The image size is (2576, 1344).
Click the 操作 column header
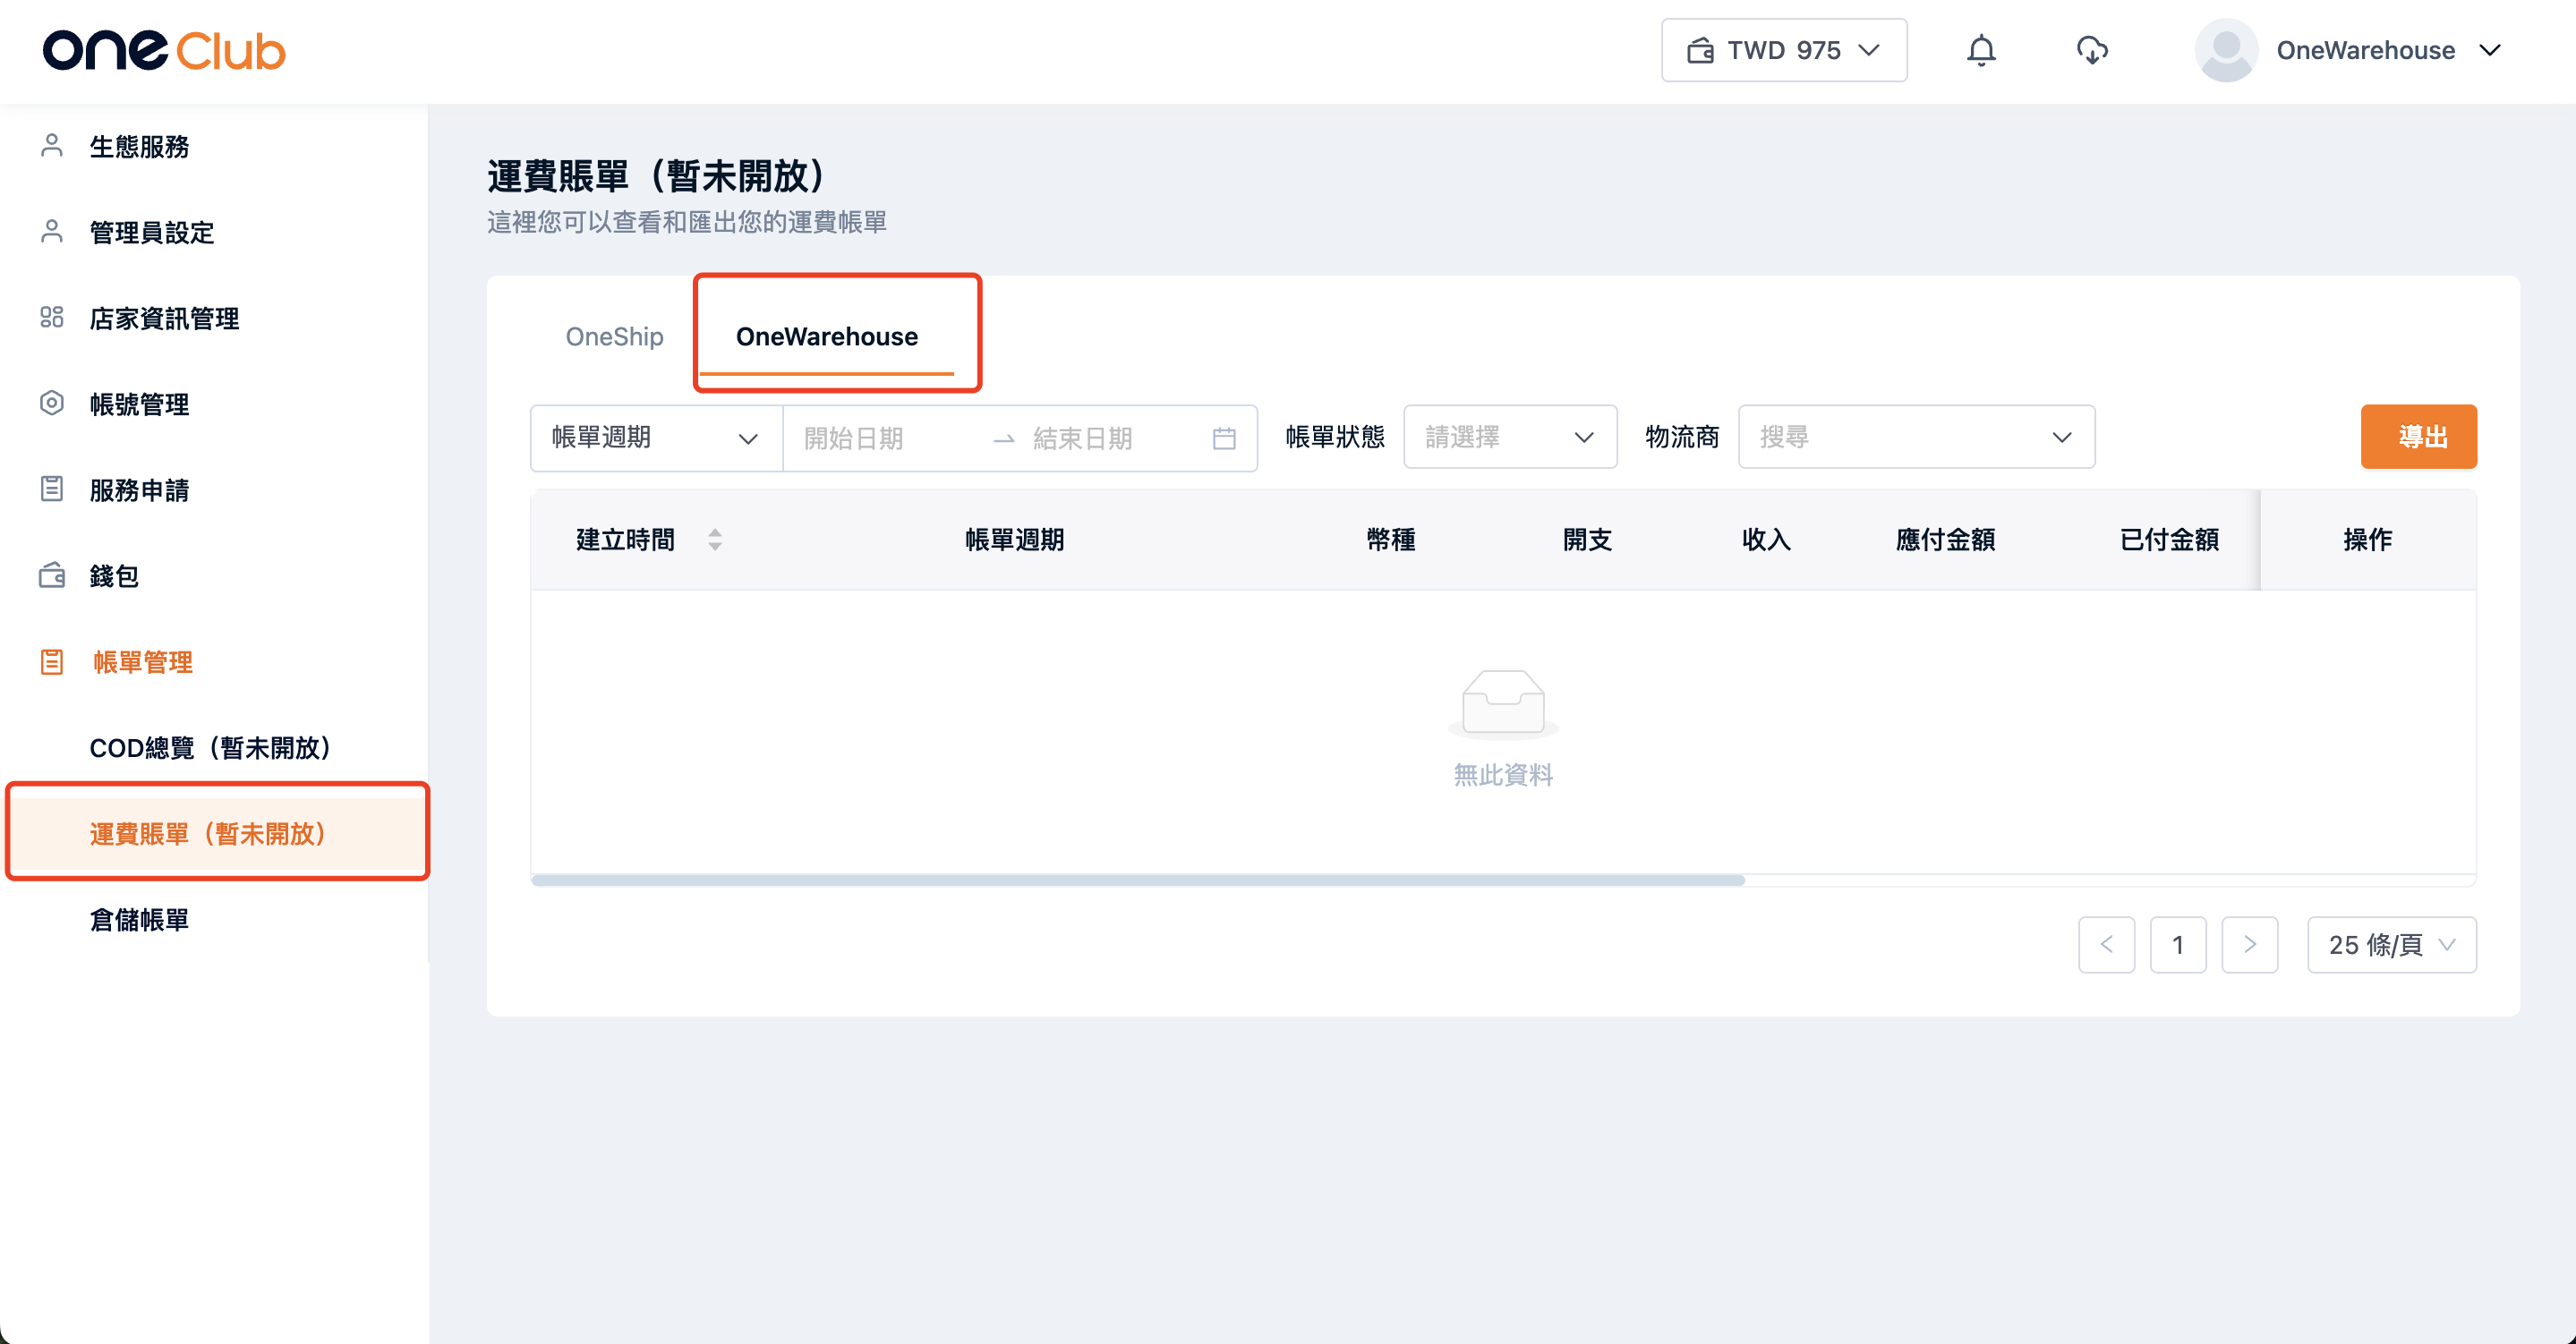pyautogui.click(x=2367, y=540)
